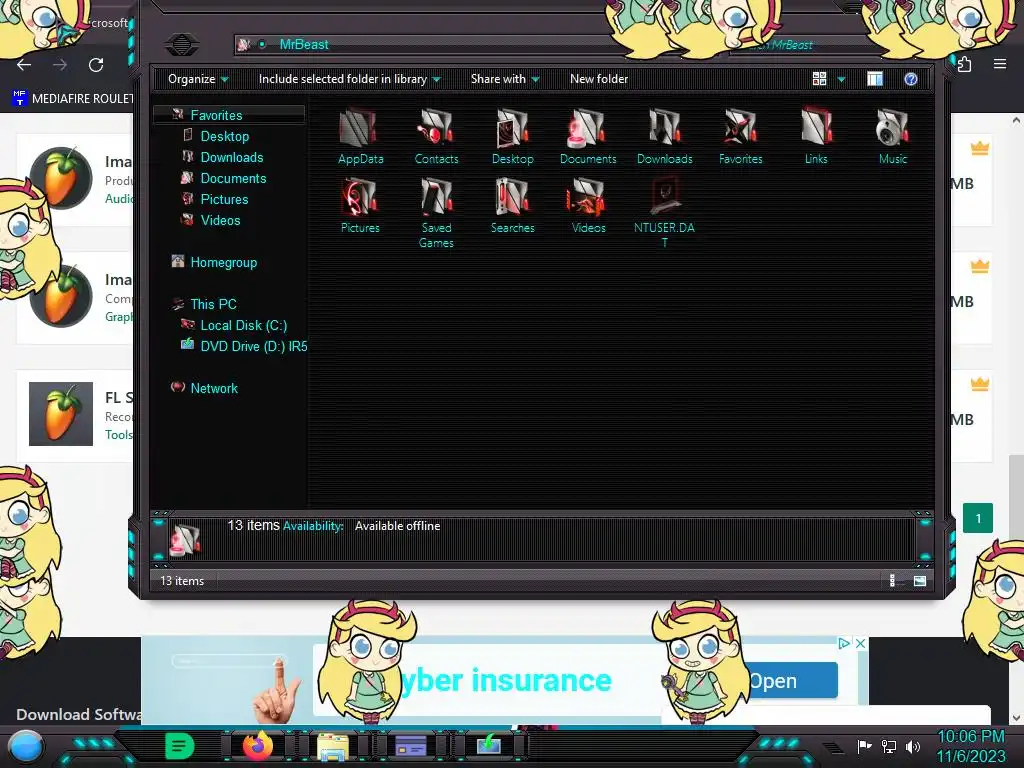
Task: Open the Music folder icon
Action: pos(893,136)
